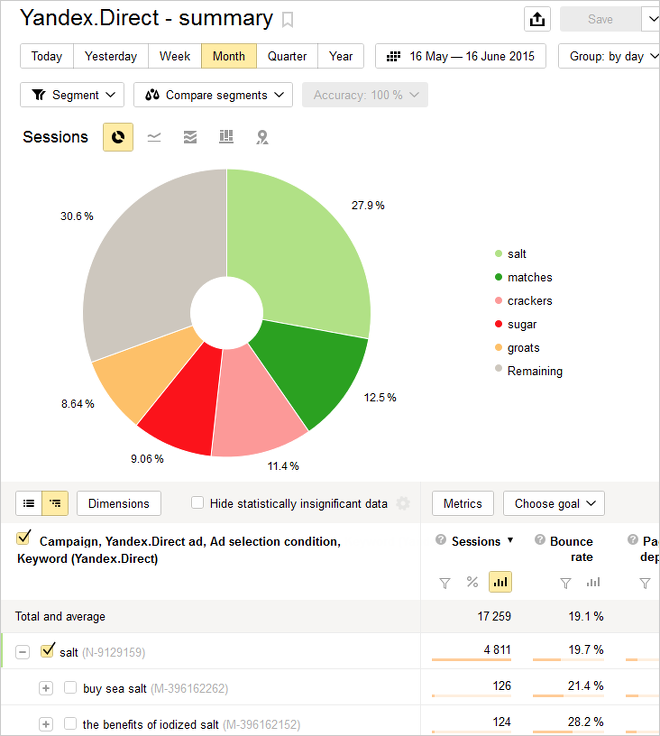Open the Segment dropdown
The image size is (660, 736).
(x=72, y=95)
